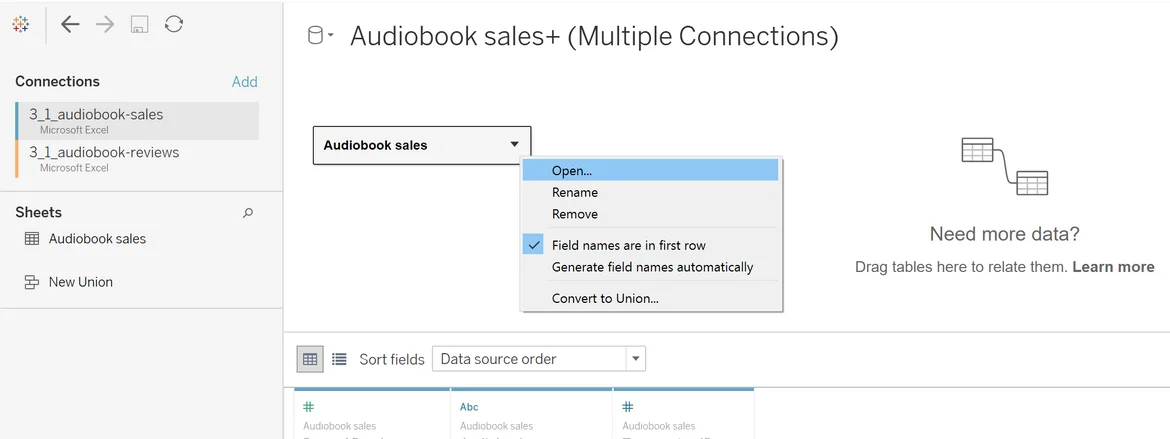Viewport: 1170px width, 439px height.
Task: Switch to metadata list view
Action: coord(339,359)
